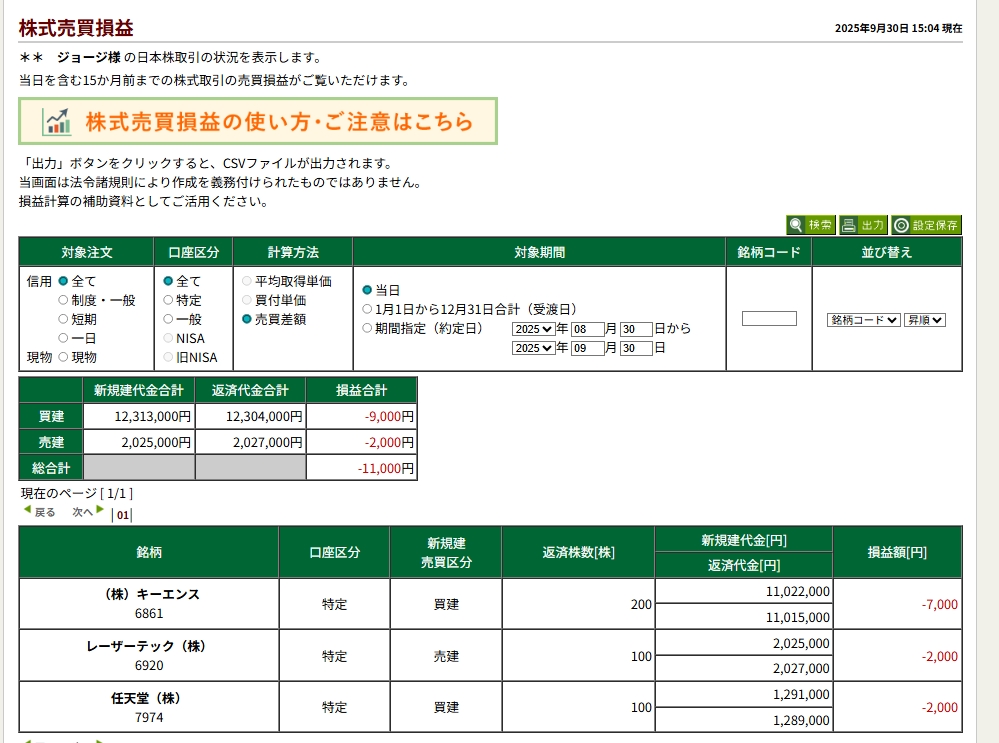
Task: Expand the 昇順 sort order dropdown
Action: [x=924, y=320]
